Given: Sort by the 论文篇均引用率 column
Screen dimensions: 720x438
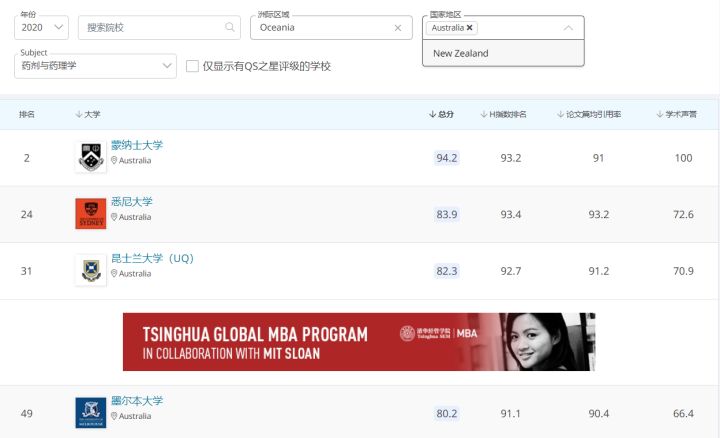Looking at the screenshot, I should 589,114.
